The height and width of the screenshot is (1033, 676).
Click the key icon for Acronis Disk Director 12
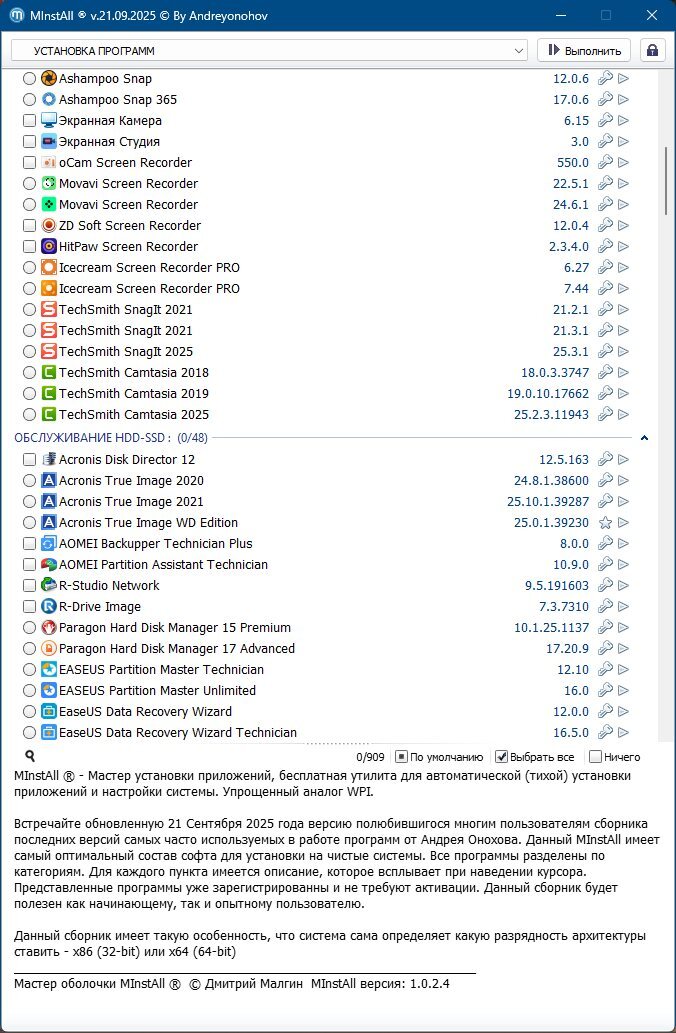(x=604, y=460)
